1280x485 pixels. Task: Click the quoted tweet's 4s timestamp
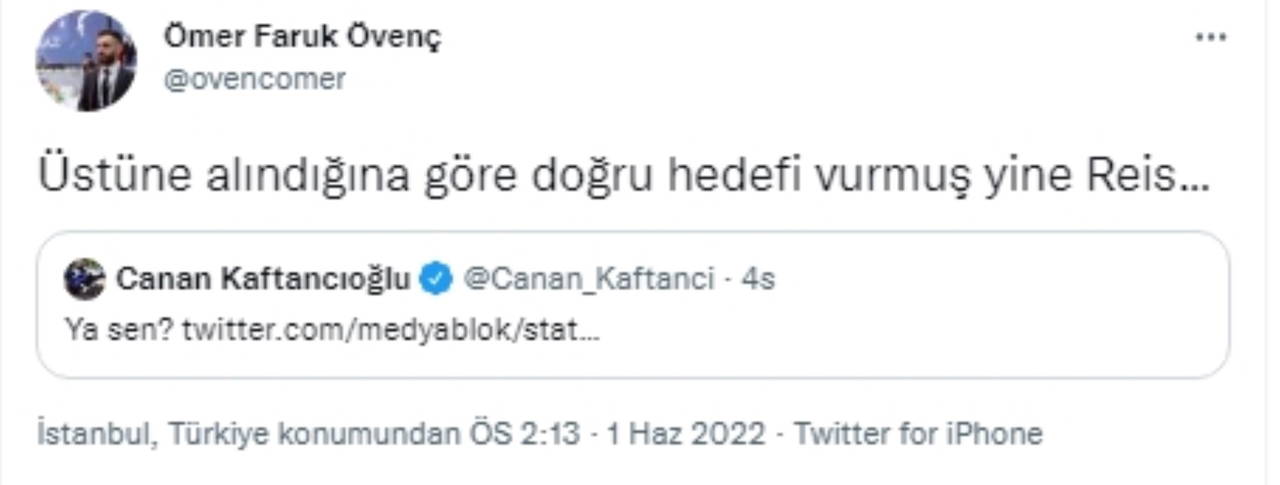coord(758,279)
